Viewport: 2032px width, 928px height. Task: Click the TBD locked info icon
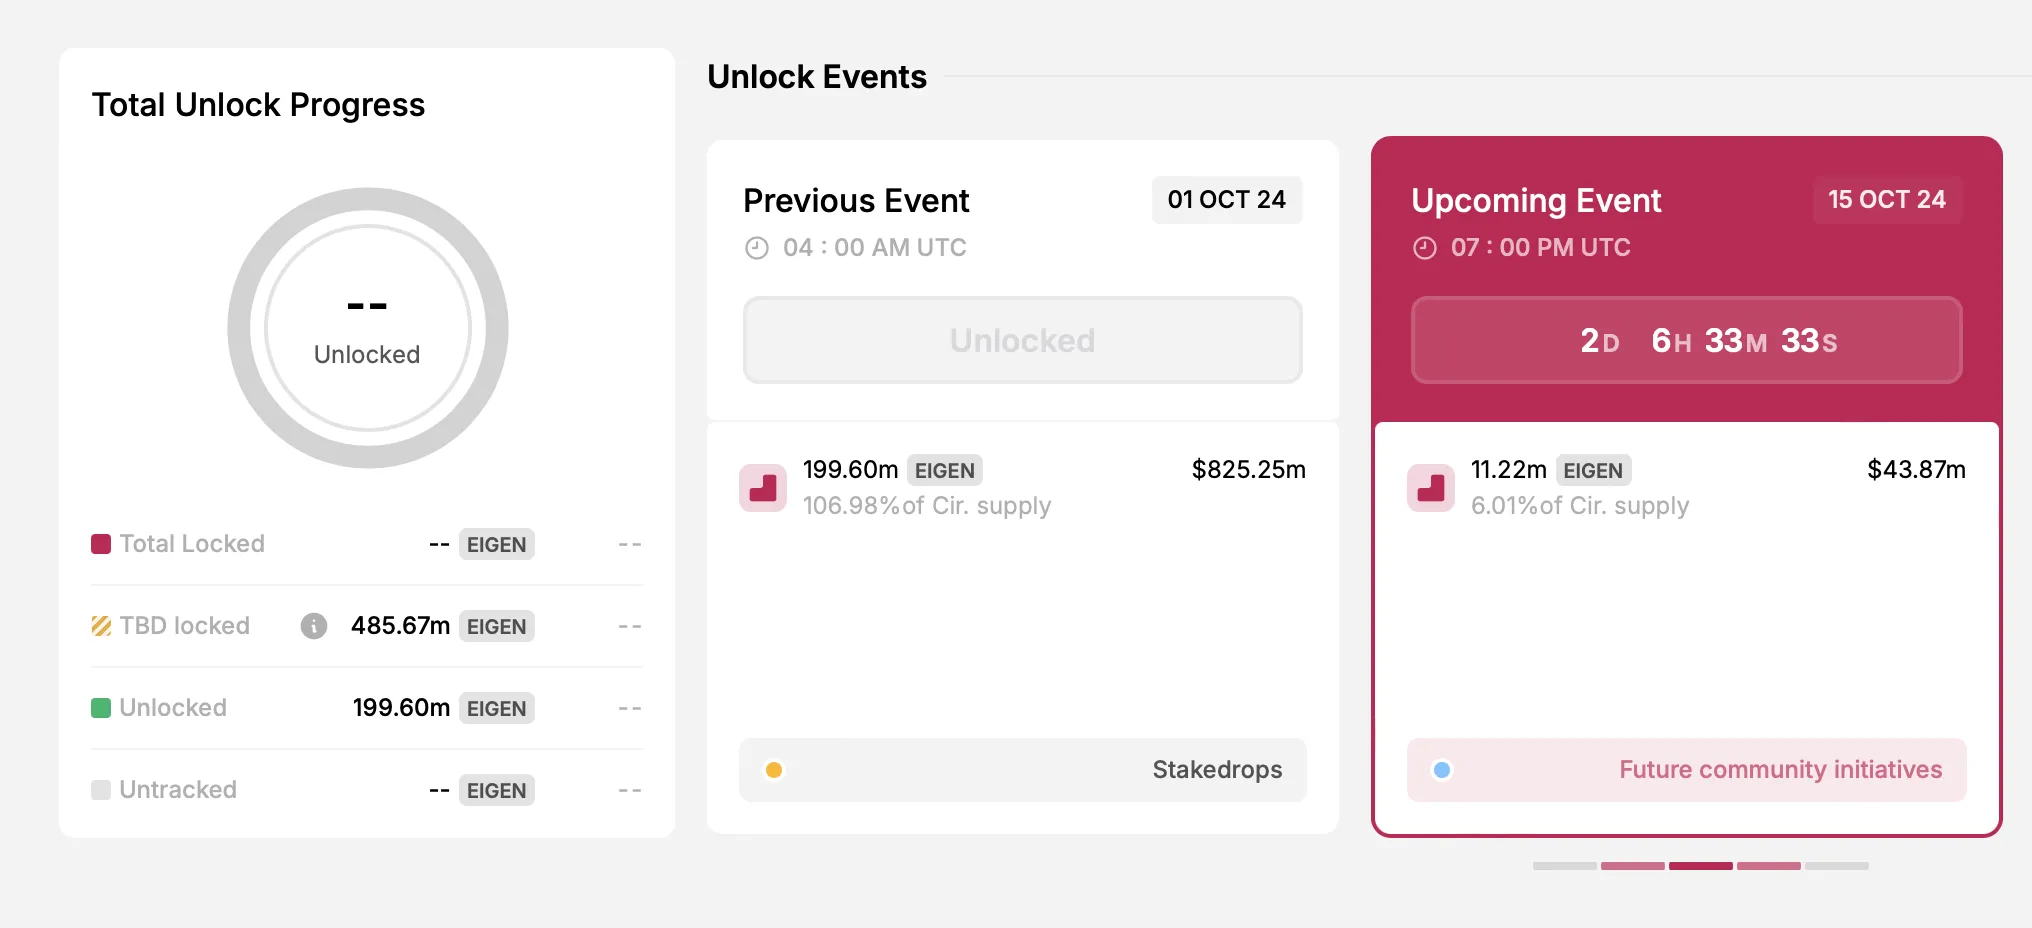[x=314, y=626]
